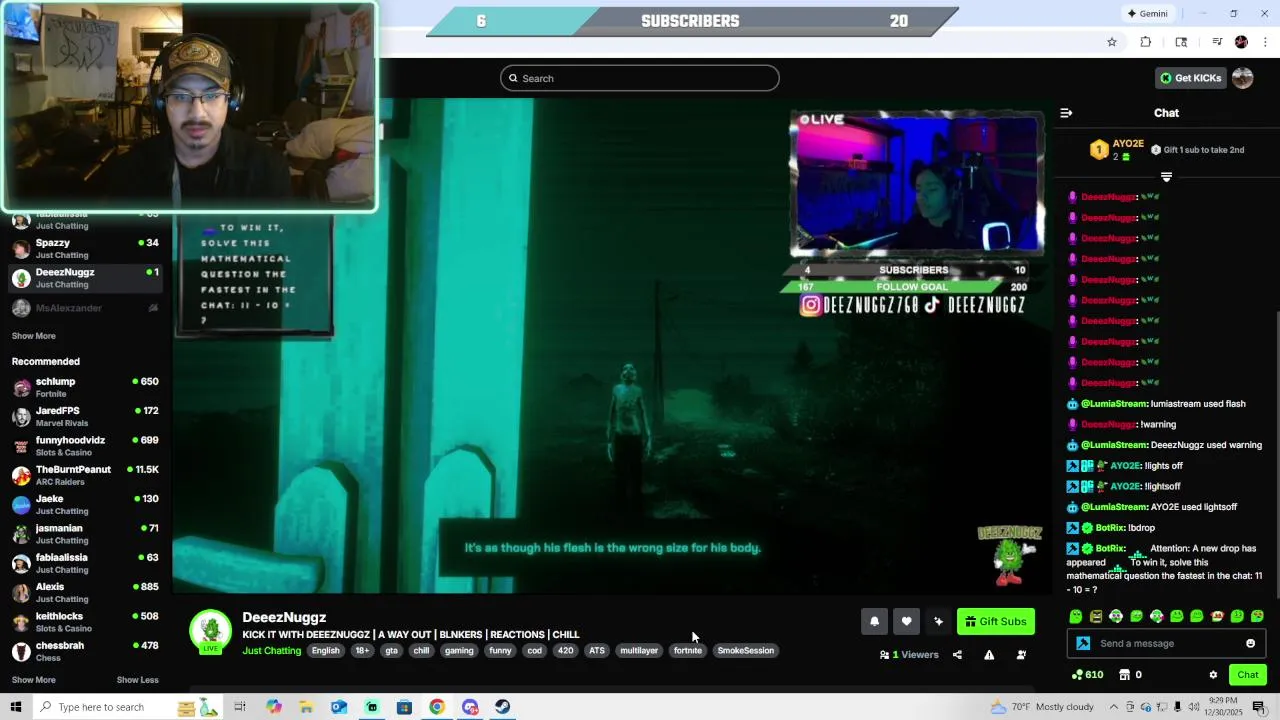
Task: Click the green Chat send button
Action: click(1248, 675)
